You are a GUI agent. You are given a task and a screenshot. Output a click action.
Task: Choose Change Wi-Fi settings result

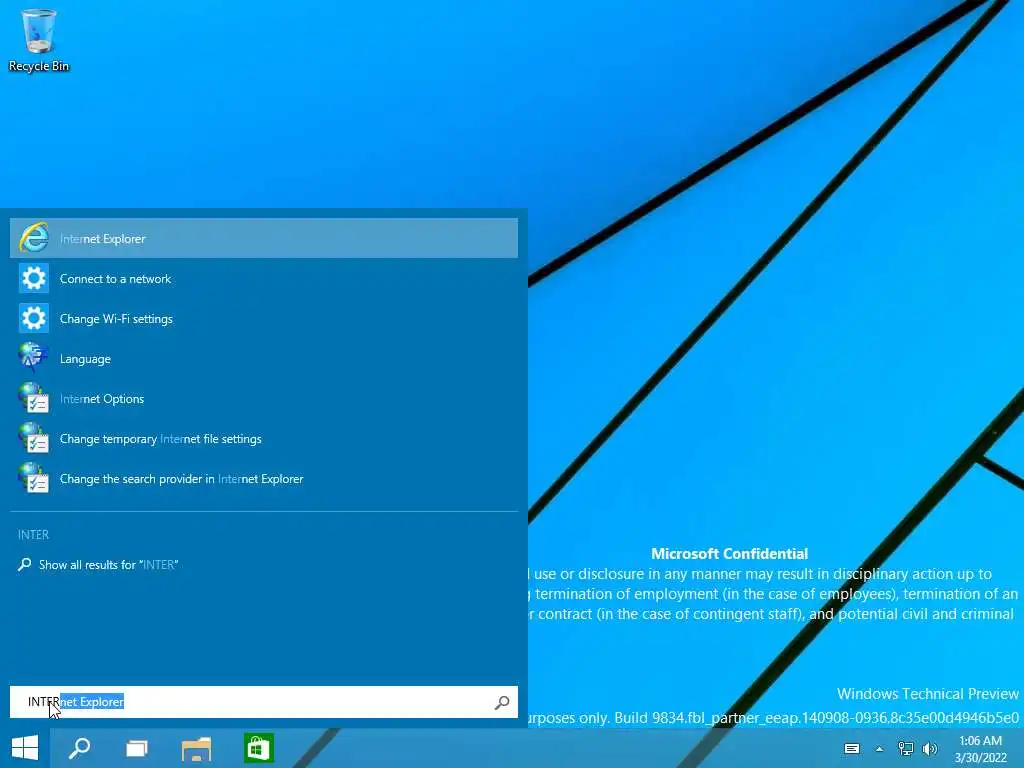[x=264, y=318]
